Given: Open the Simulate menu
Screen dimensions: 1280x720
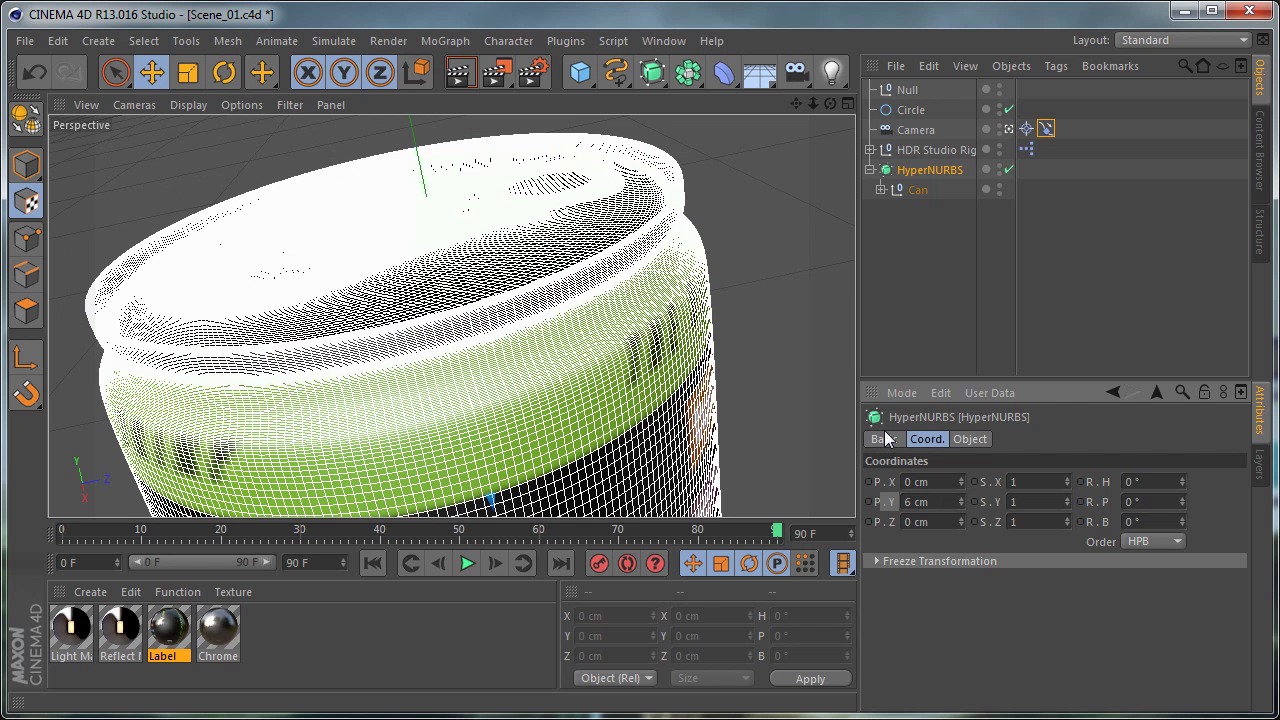Looking at the screenshot, I should point(333,41).
